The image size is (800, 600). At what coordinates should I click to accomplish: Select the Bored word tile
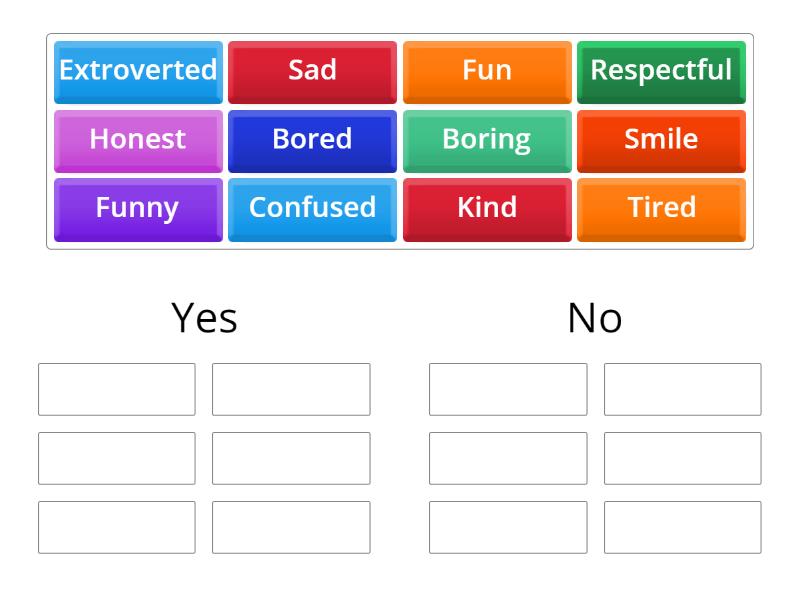coord(312,140)
